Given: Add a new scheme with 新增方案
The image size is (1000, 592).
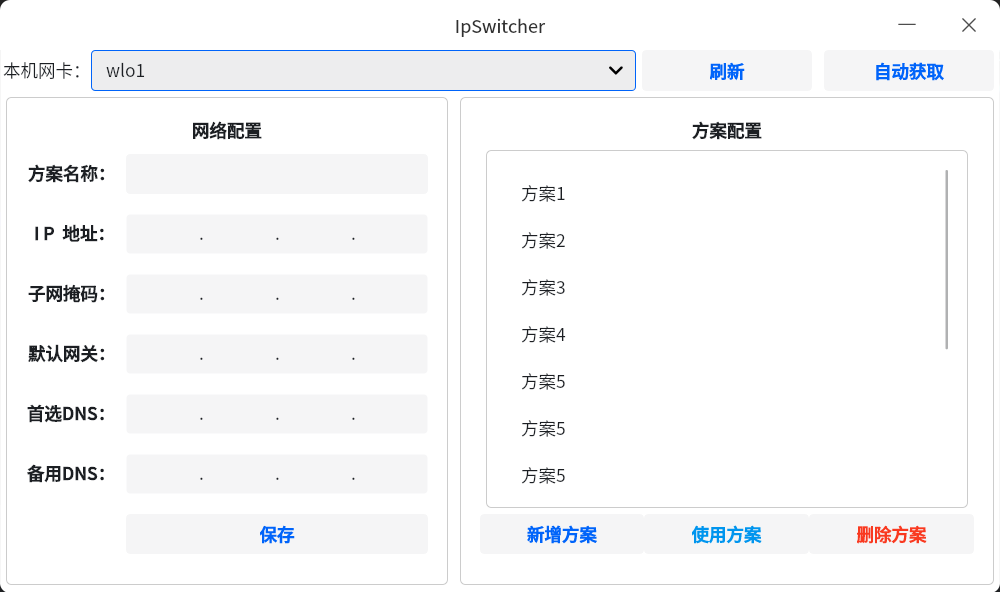Looking at the screenshot, I should pos(562,535).
